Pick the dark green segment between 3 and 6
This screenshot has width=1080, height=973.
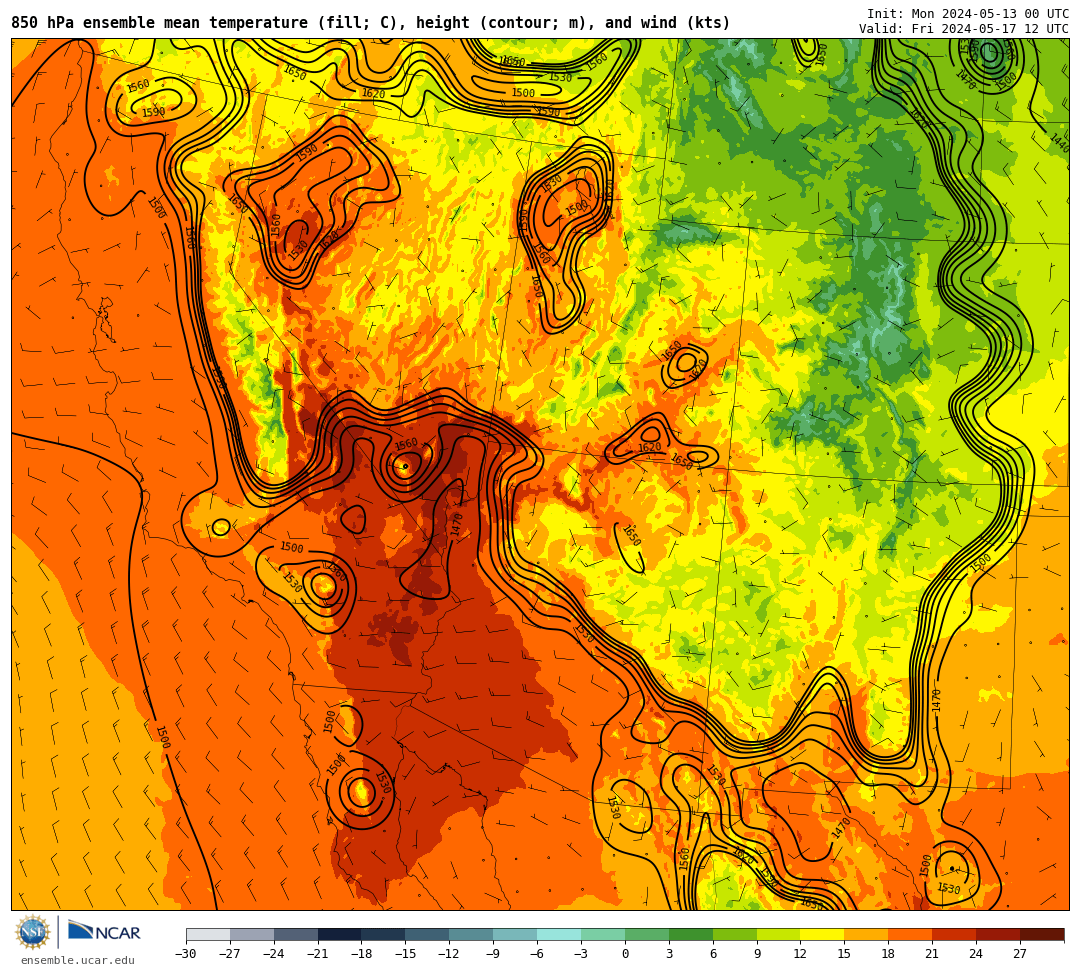691,934
